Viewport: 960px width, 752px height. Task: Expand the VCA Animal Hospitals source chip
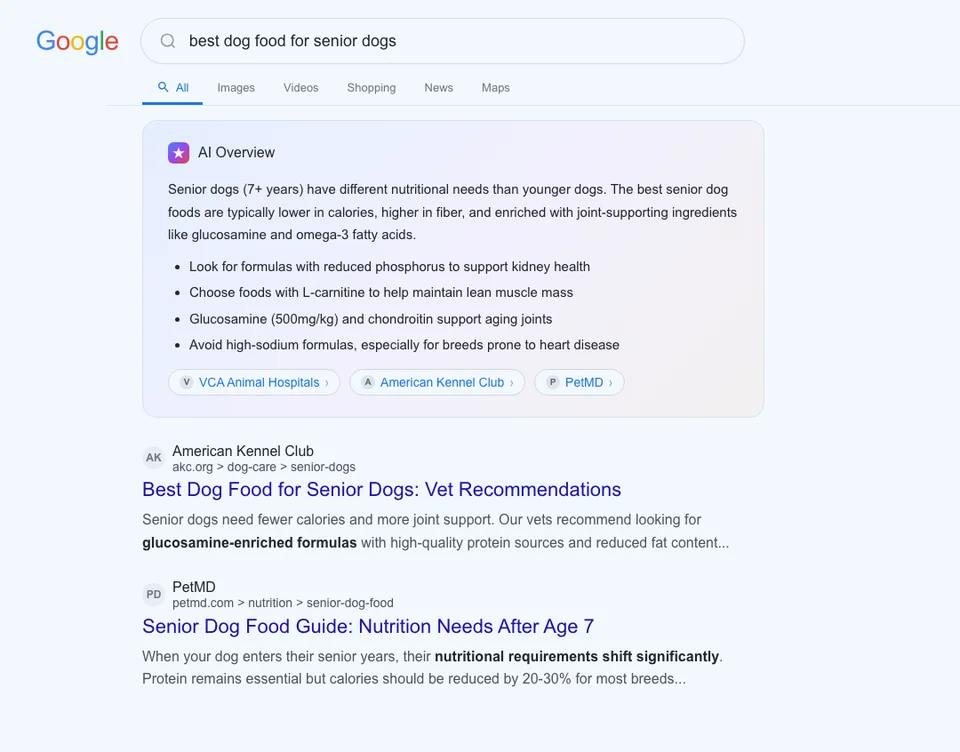pos(254,382)
